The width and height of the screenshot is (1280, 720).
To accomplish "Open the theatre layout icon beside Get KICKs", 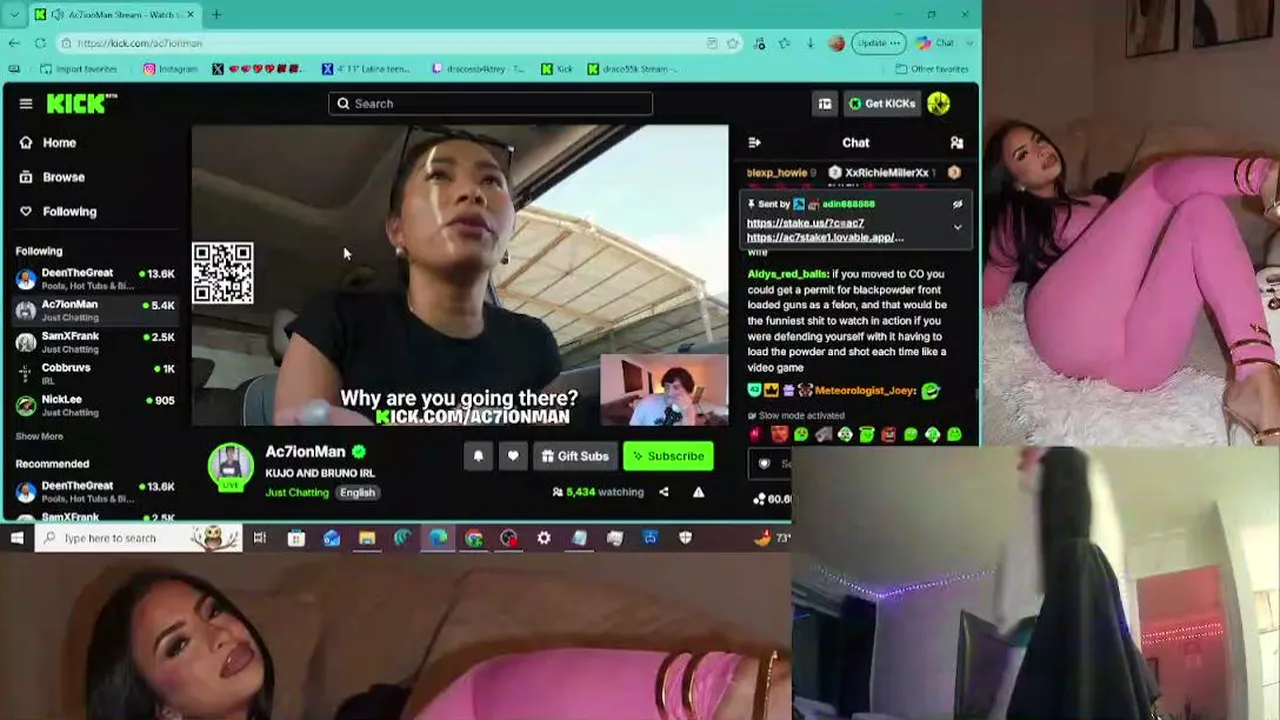I will point(825,103).
